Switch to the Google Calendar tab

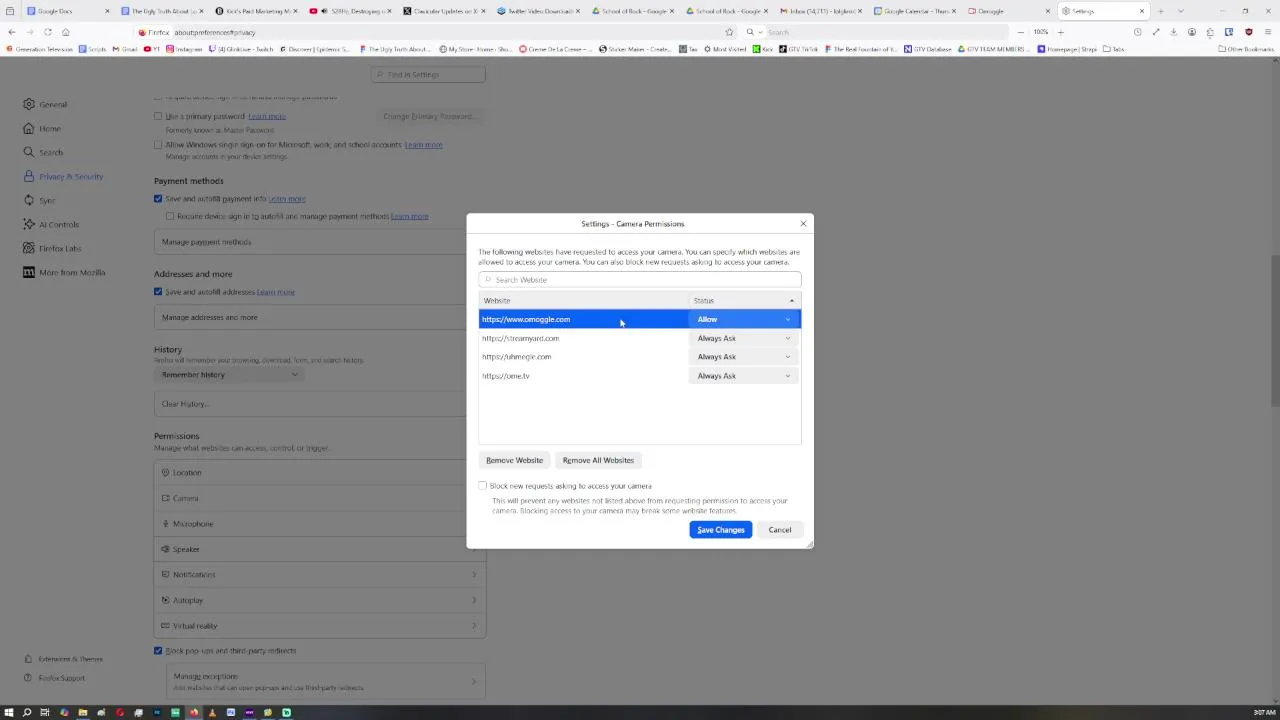click(914, 11)
